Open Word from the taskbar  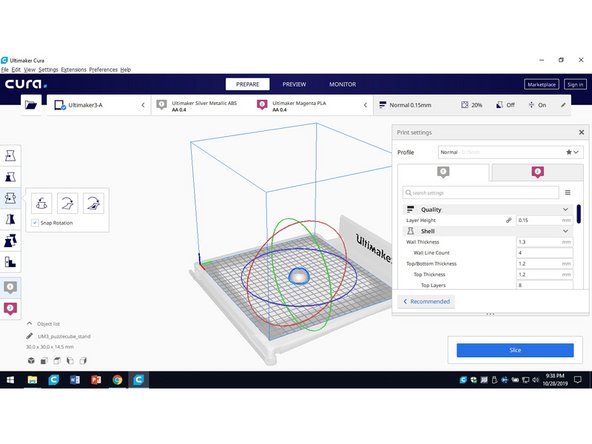[75, 380]
